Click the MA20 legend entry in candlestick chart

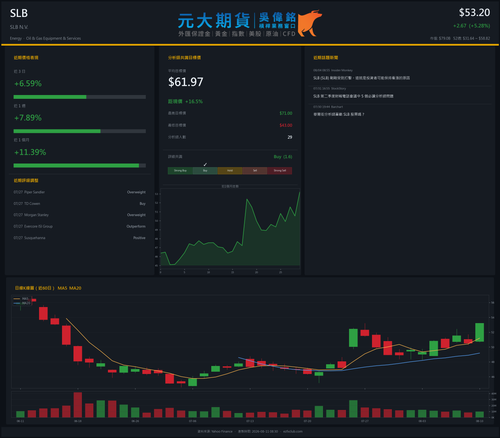(x=22, y=303)
